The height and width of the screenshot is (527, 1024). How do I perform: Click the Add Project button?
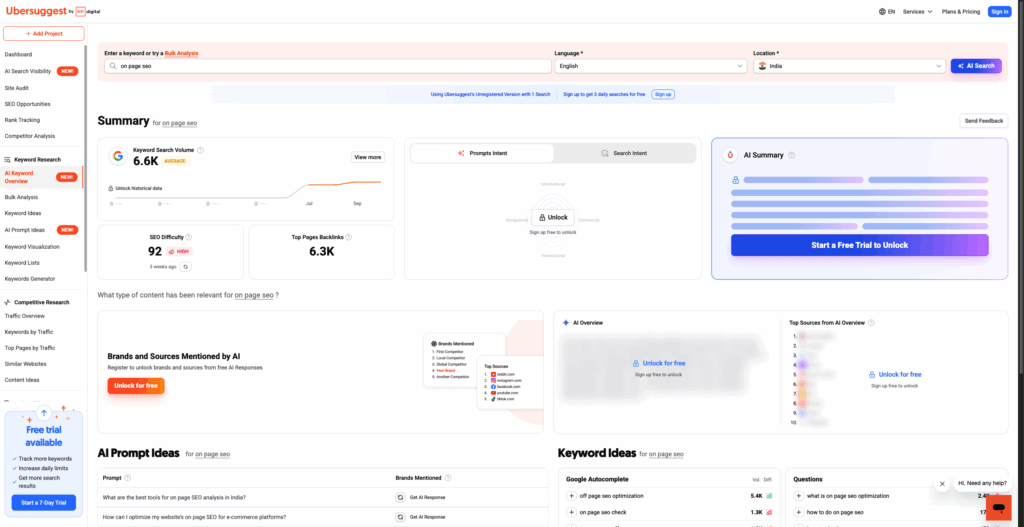pos(44,33)
